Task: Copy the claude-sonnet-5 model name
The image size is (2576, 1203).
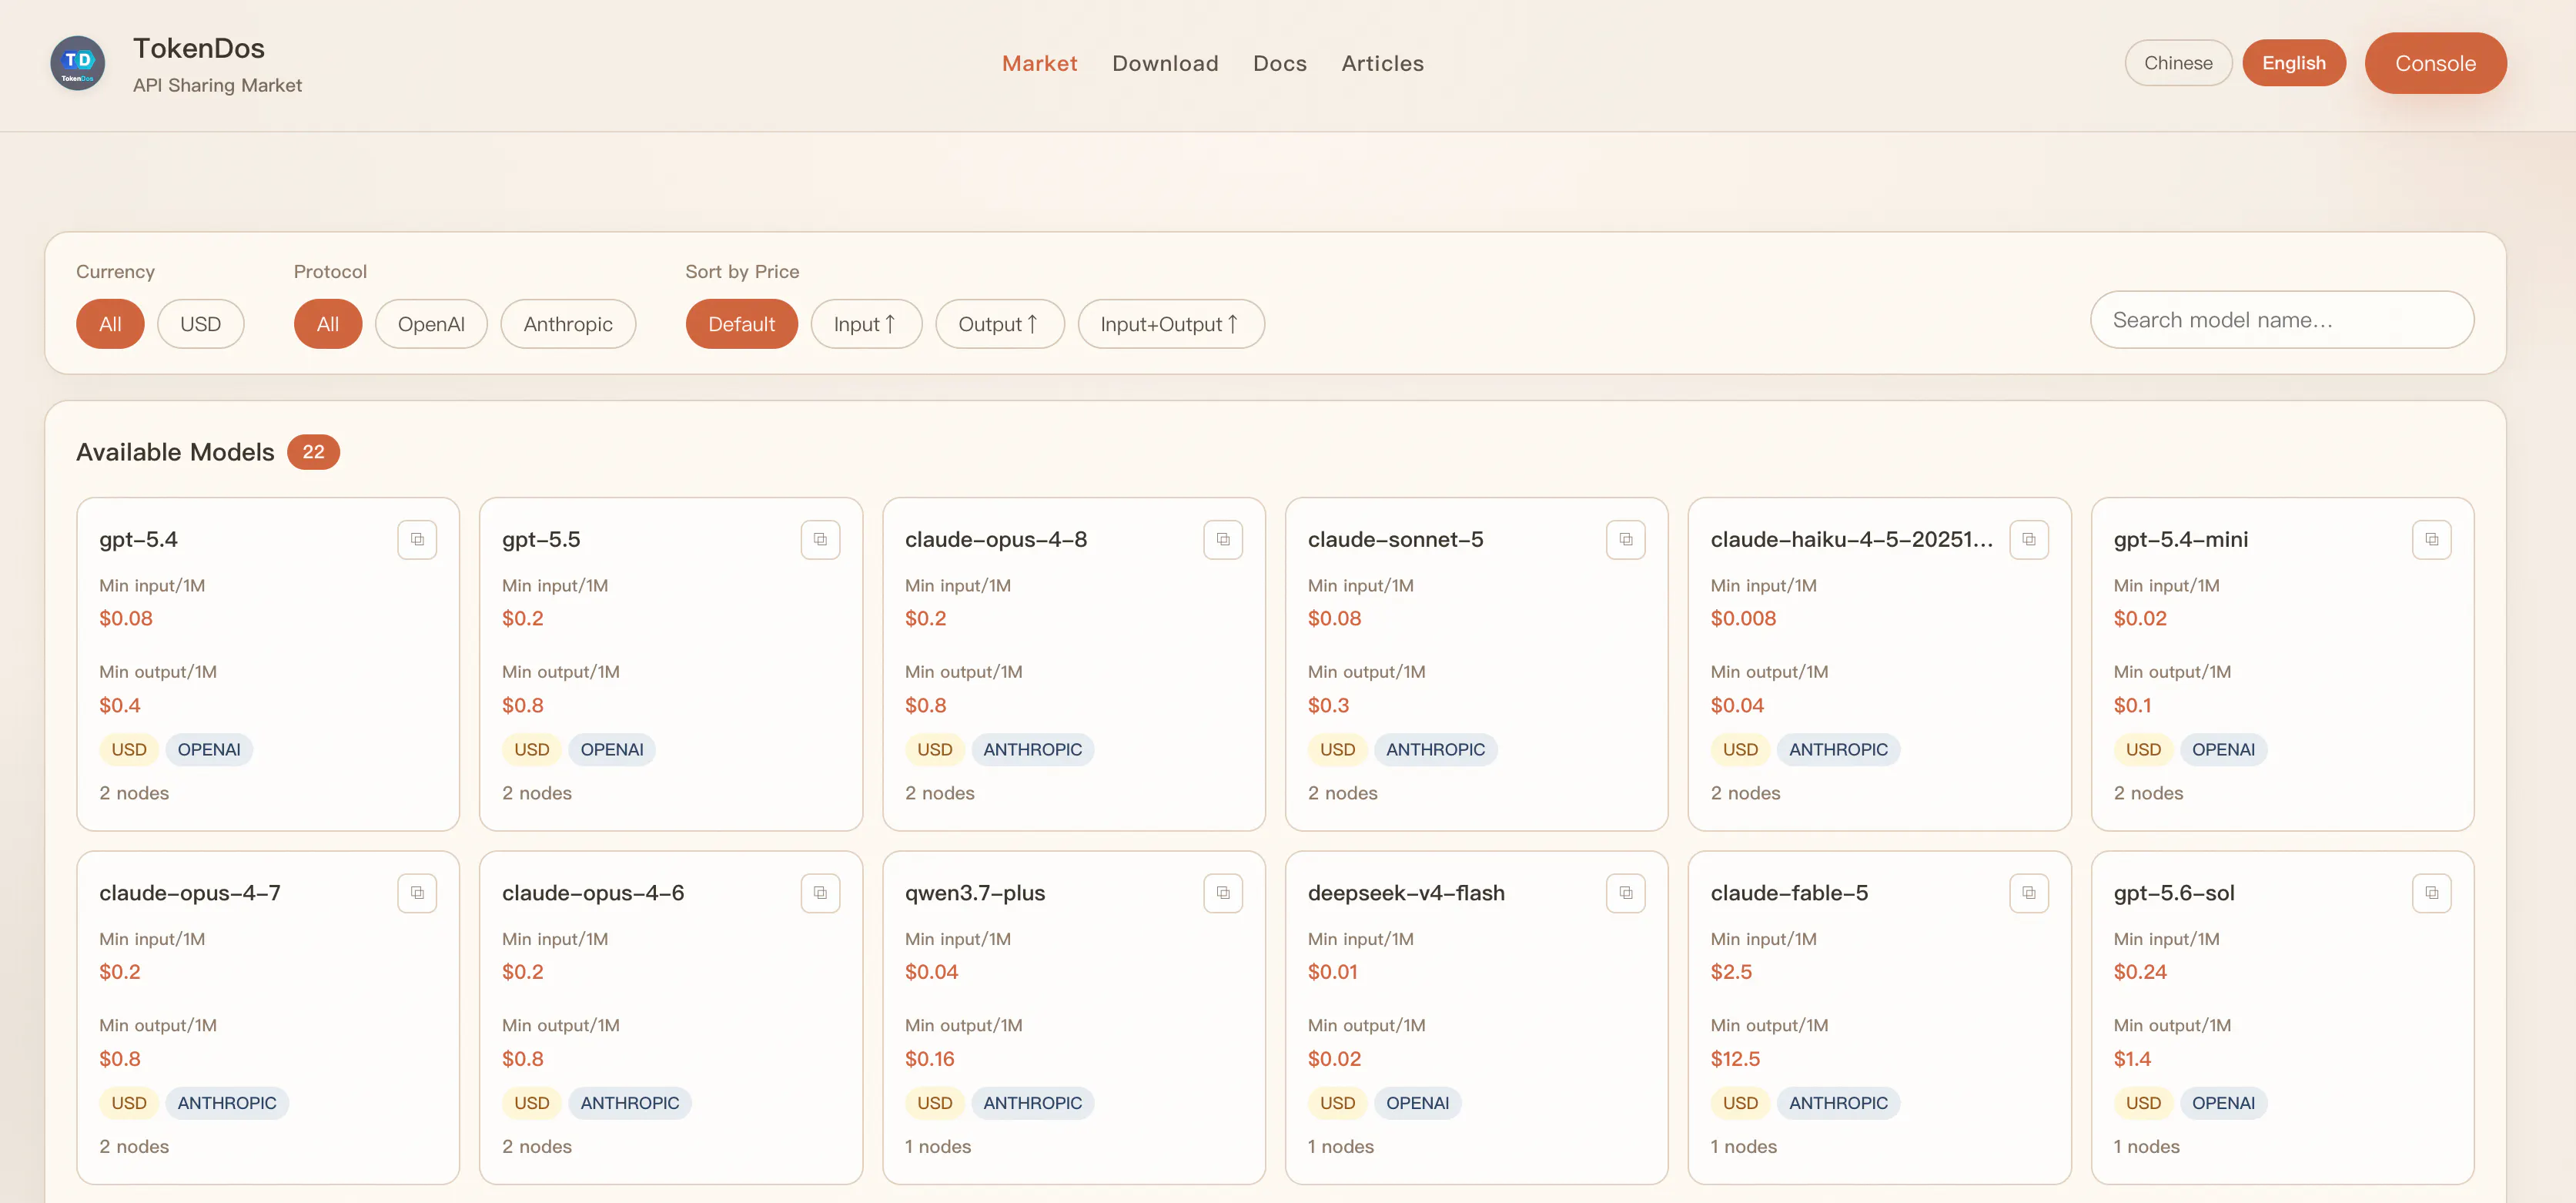Action: tap(1626, 540)
